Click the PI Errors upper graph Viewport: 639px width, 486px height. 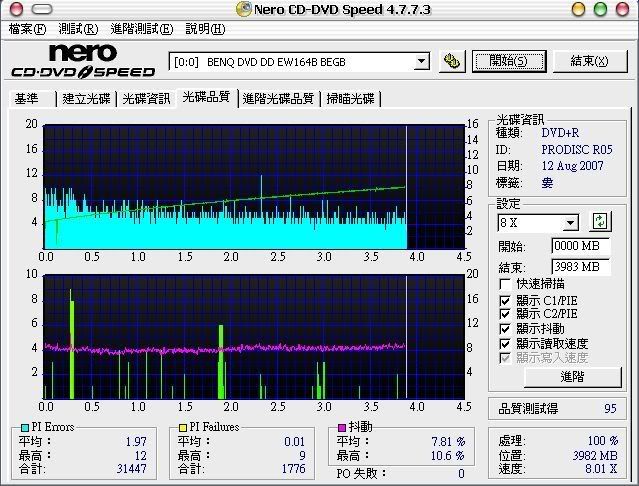(x=254, y=187)
